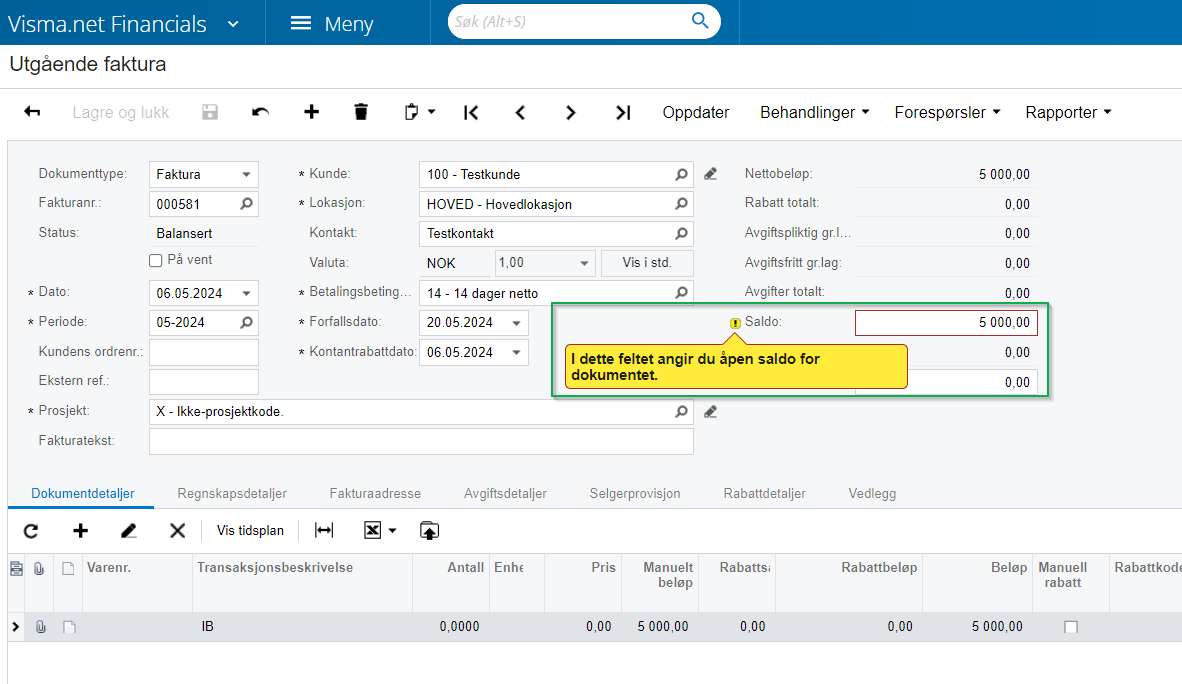This screenshot has height=684, width=1182.
Task: Open the Valuta rate dropdown
Action: pyautogui.click(x=583, y=263)
